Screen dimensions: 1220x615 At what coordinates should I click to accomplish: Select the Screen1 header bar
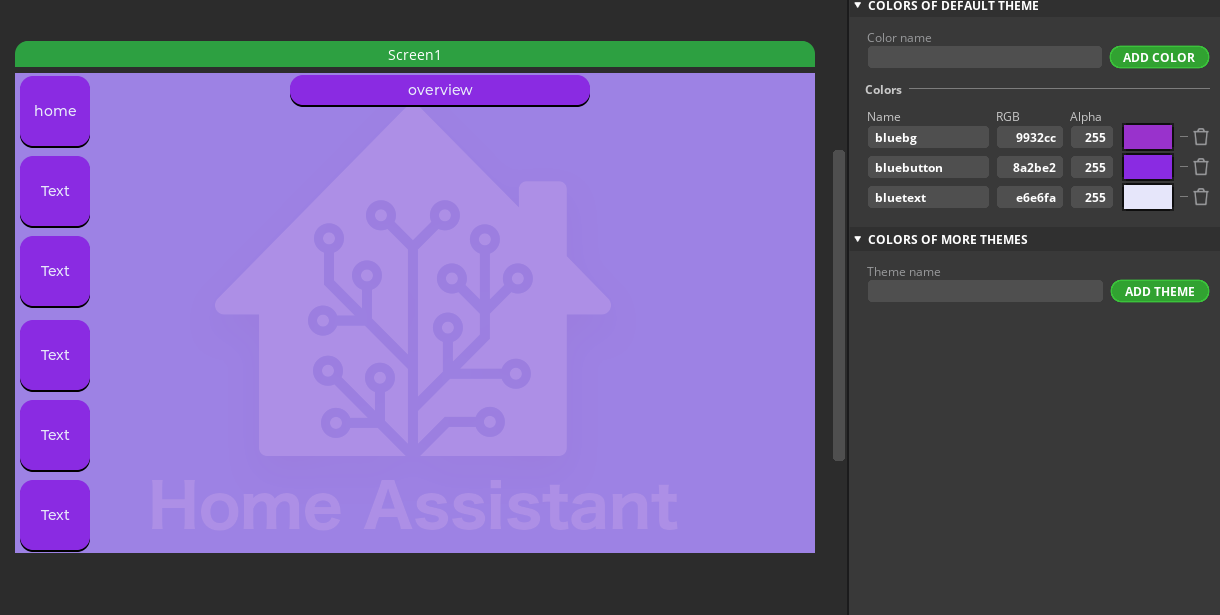point(415,55)
